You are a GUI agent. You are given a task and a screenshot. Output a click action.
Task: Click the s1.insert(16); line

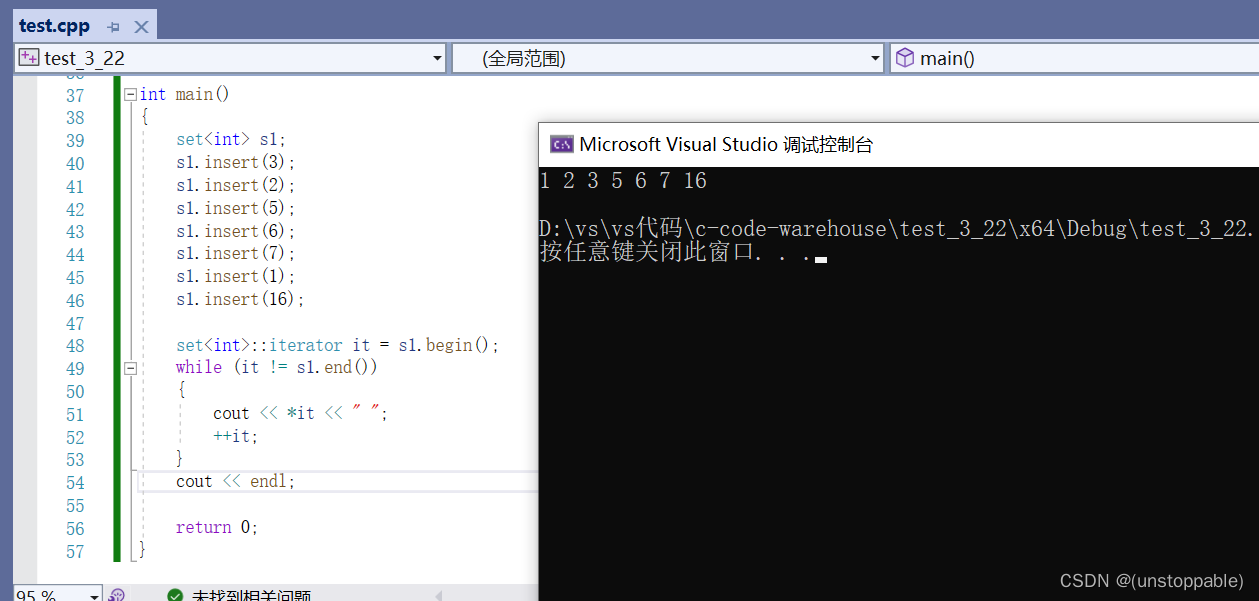(x=240, y=299)
